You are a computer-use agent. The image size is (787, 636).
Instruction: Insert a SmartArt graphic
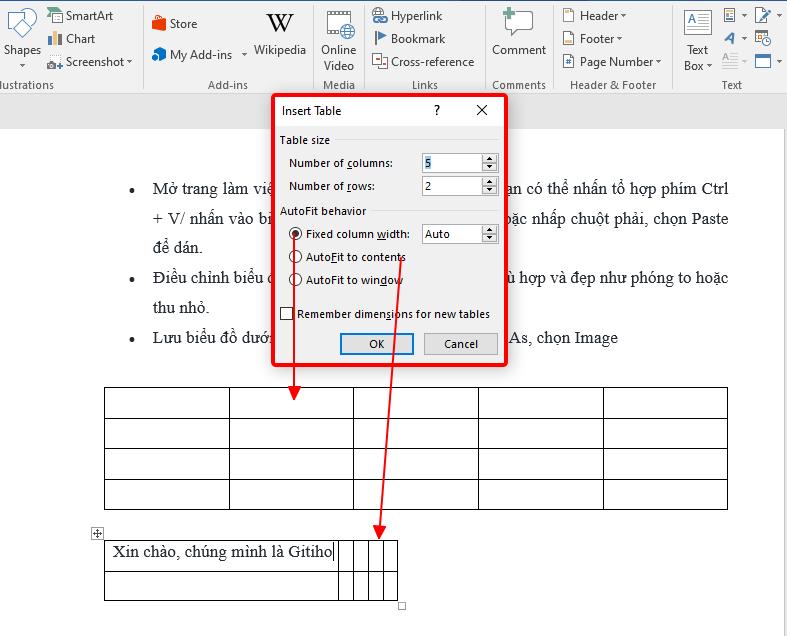(x=80, y=16)
